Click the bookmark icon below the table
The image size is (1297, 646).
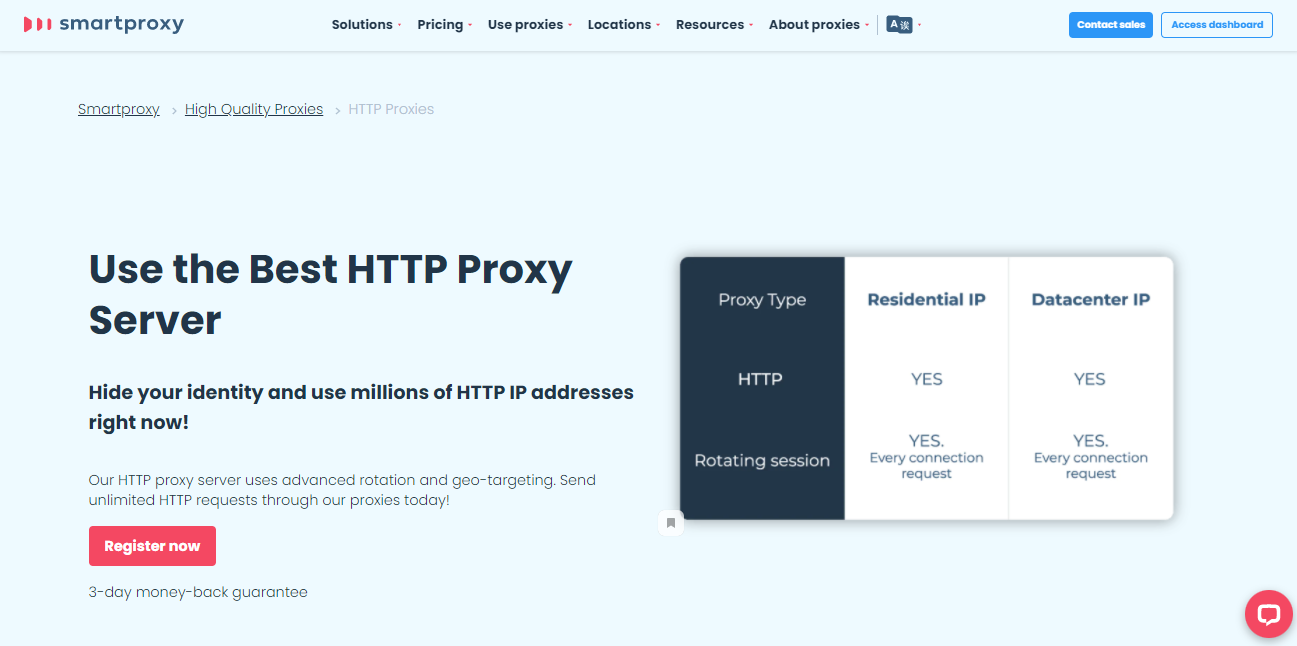tap(671, 522)
